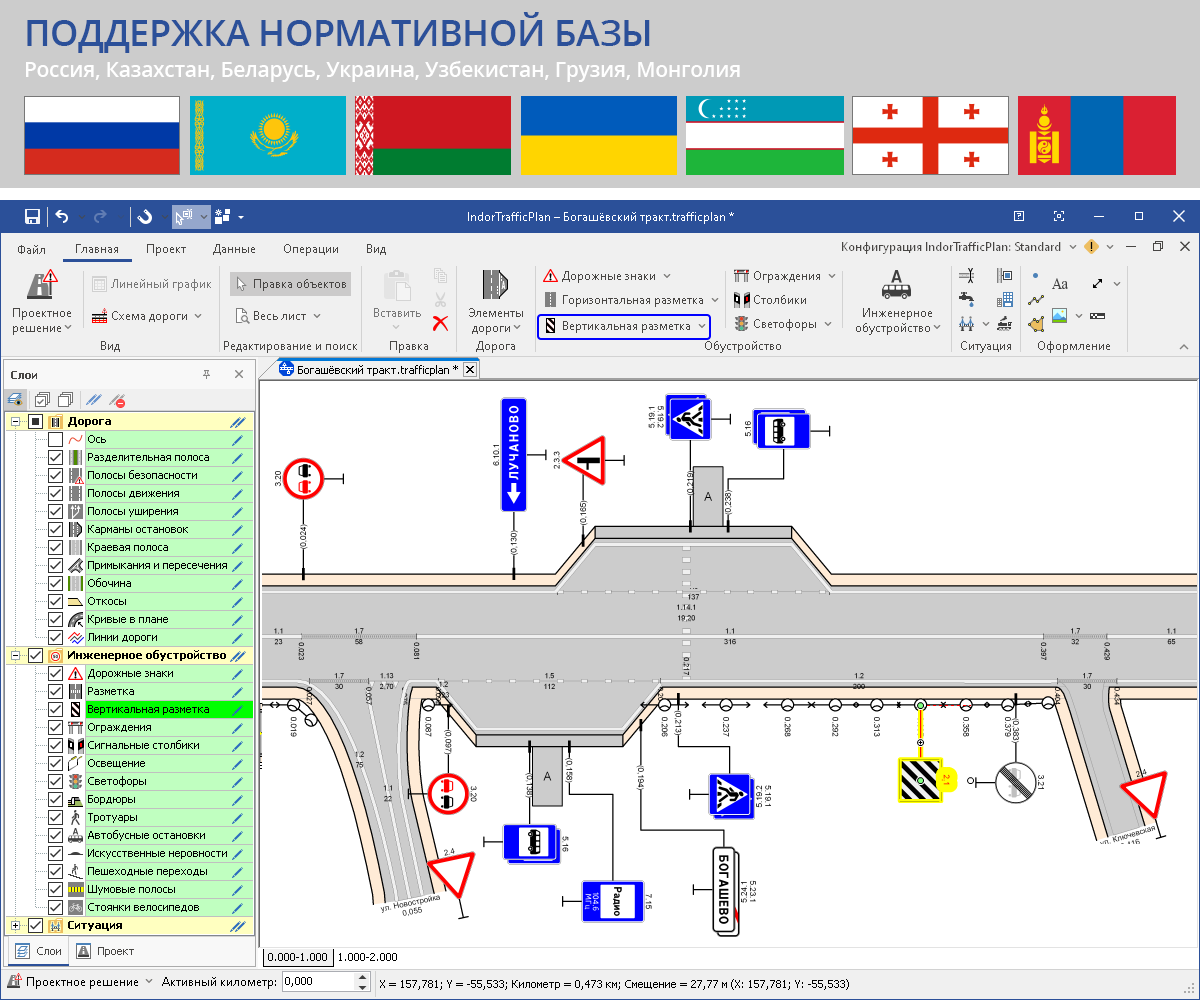
Task: Switch to the Данные ribbon tab
Action: [x=234, y=249]
